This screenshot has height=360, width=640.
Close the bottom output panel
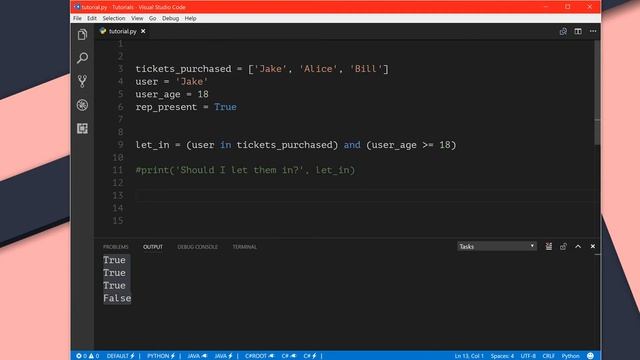[593, 247]
